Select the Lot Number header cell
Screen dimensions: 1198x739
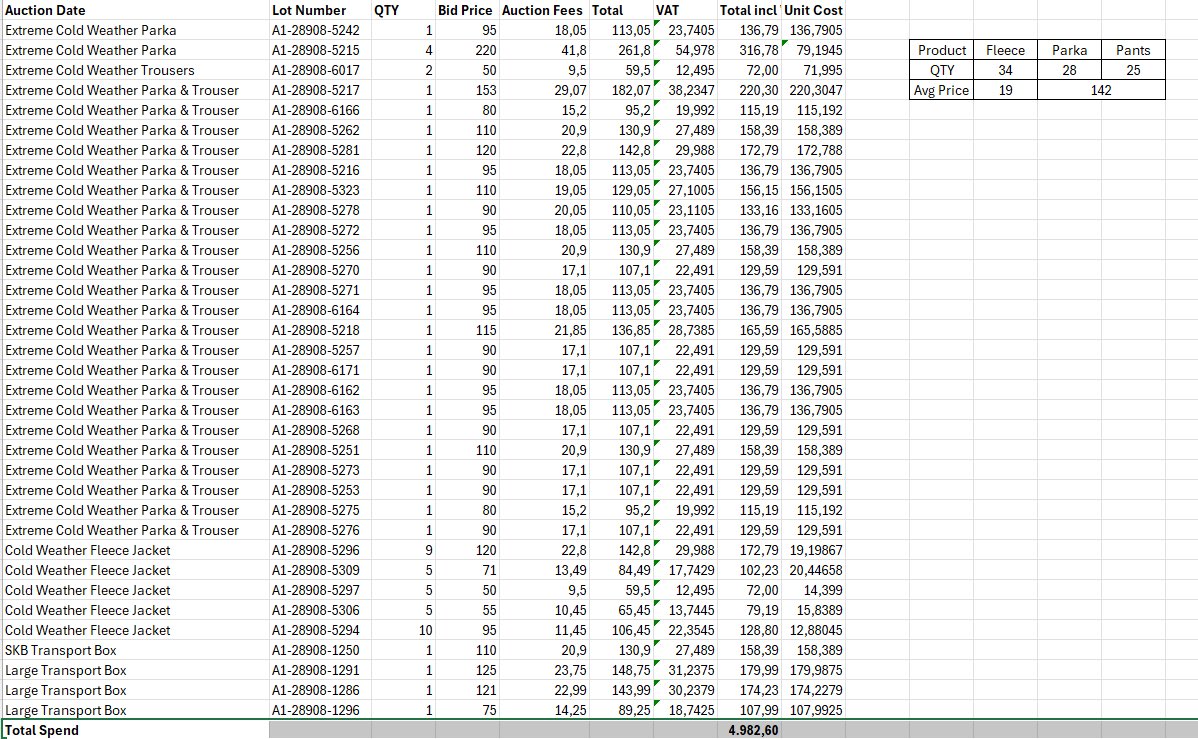320,10
